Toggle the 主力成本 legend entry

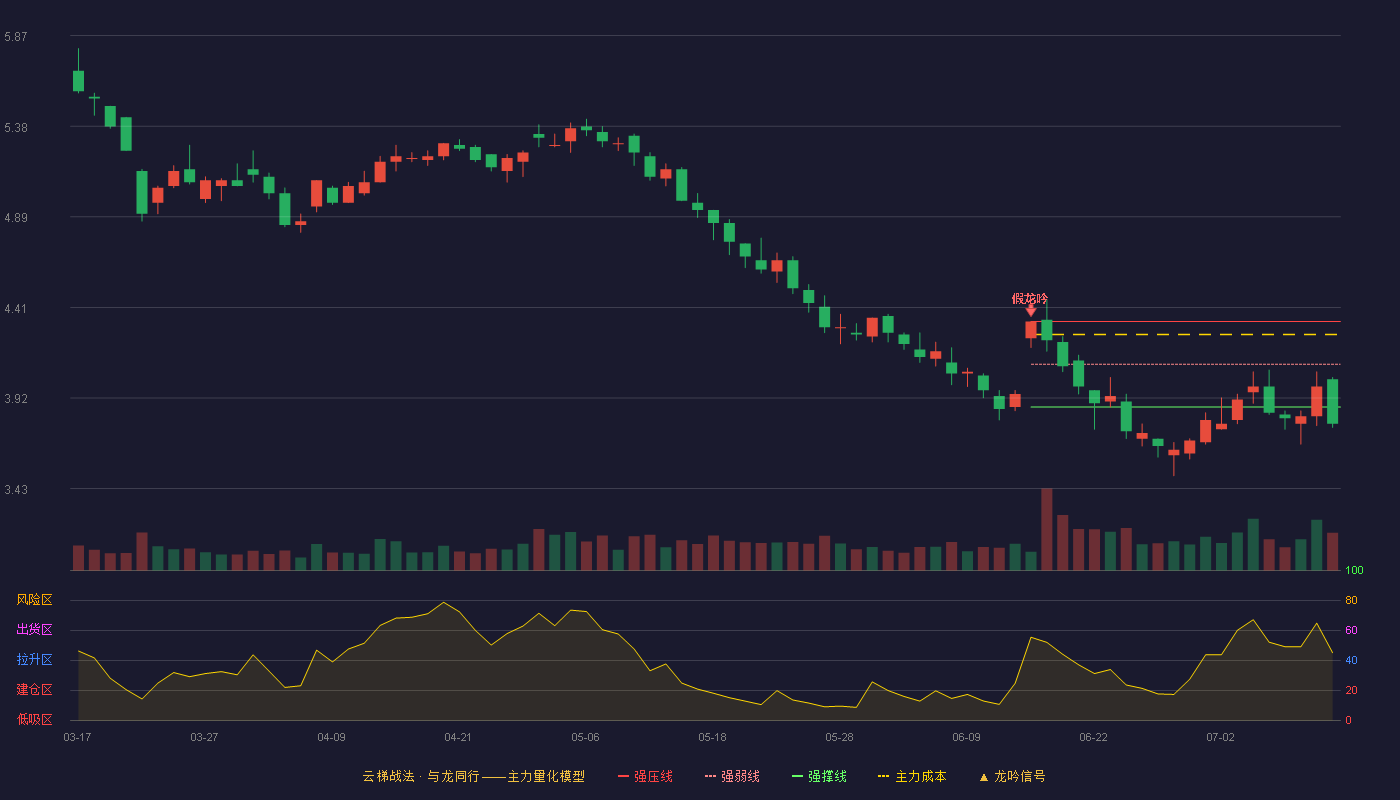pyautogui.click(x=912, y=776)
